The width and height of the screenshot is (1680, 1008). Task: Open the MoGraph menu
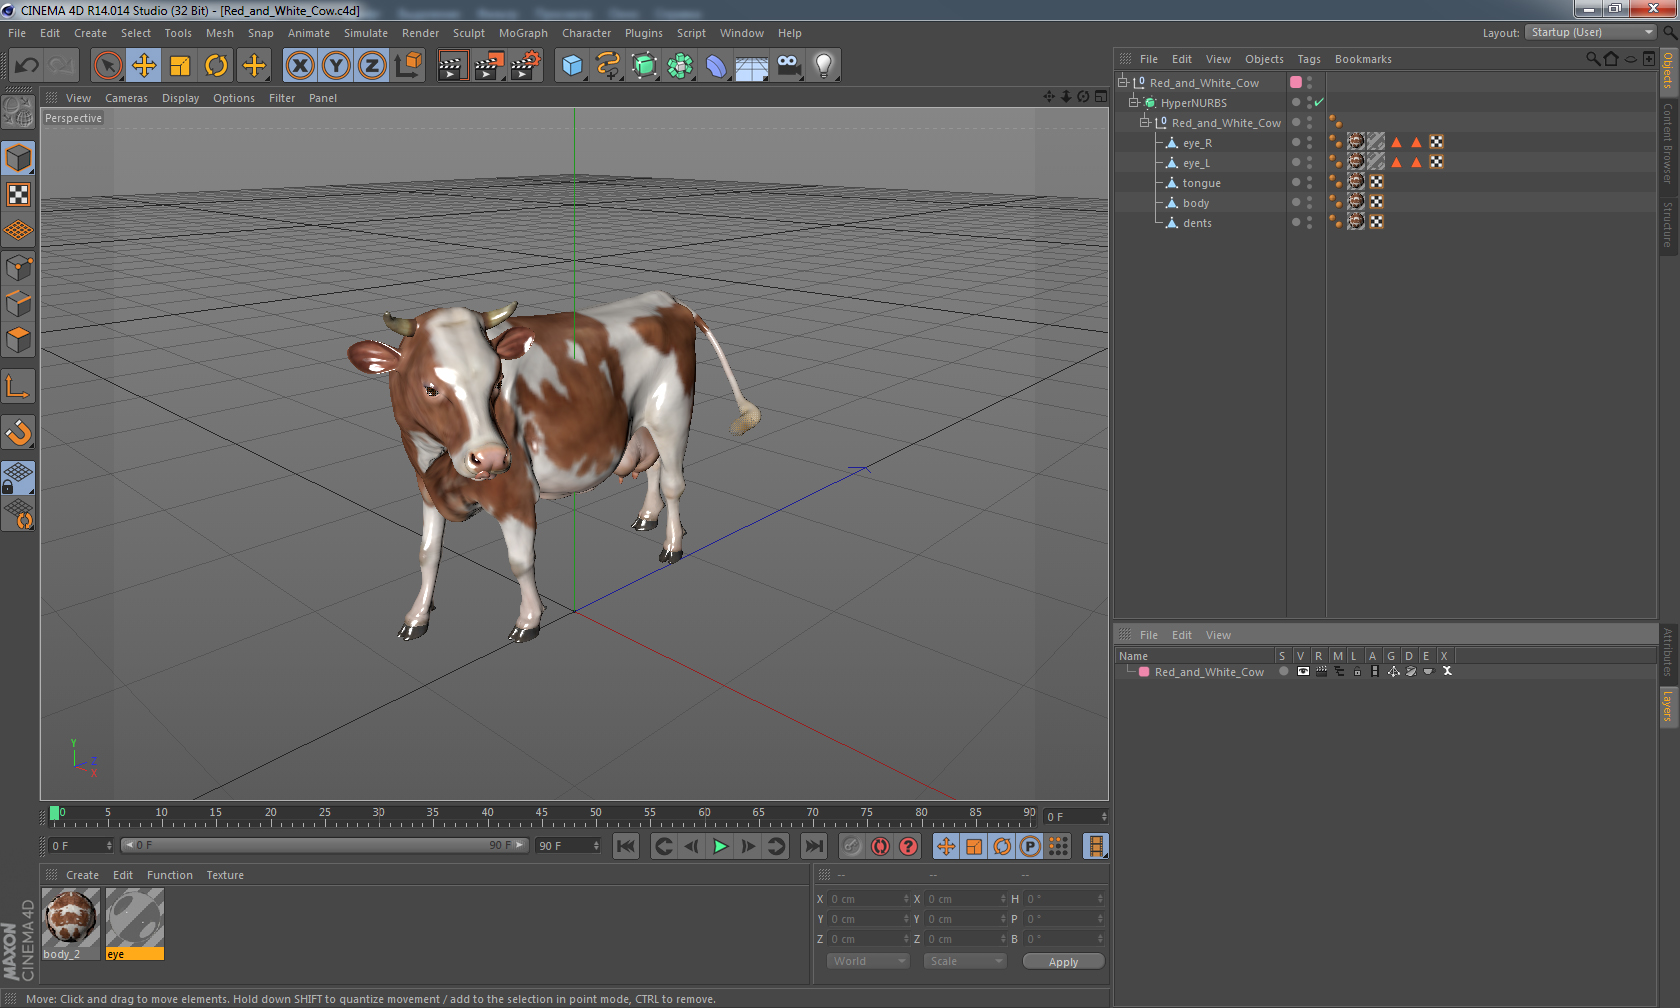click(523, 33)
